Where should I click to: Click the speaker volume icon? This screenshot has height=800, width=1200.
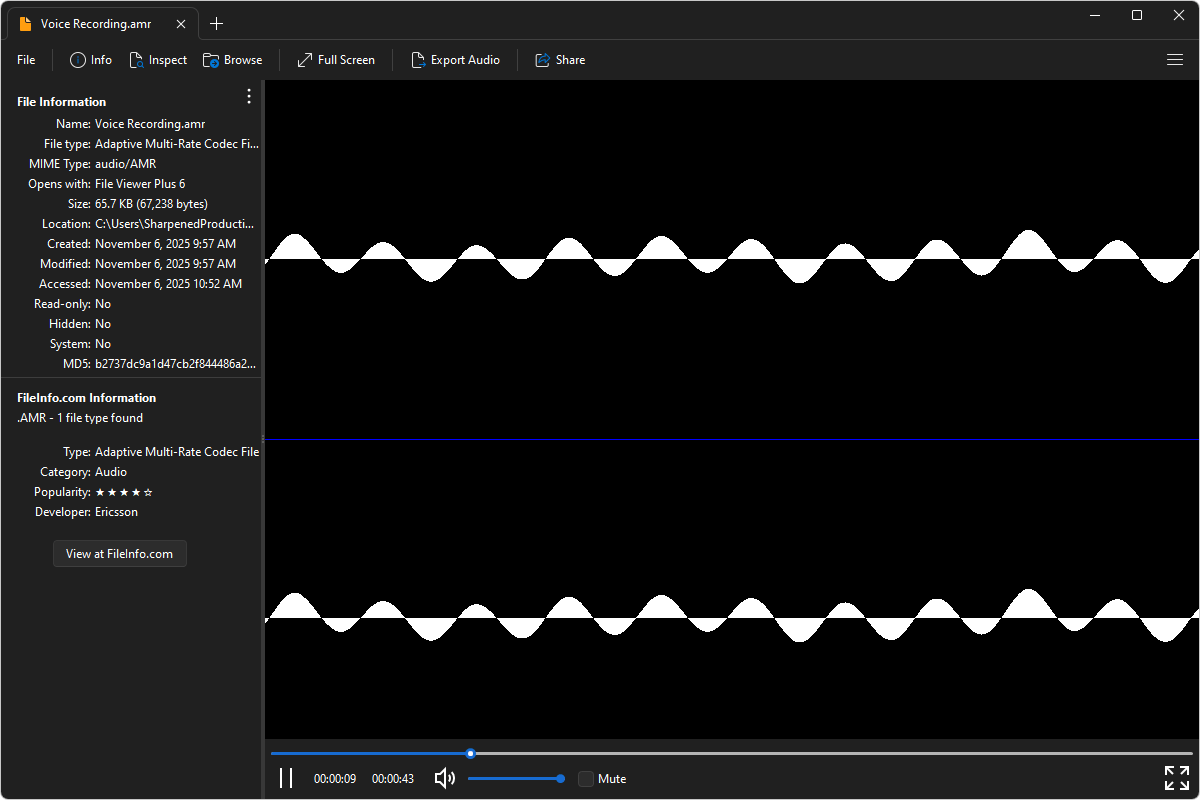coord(444,778)
